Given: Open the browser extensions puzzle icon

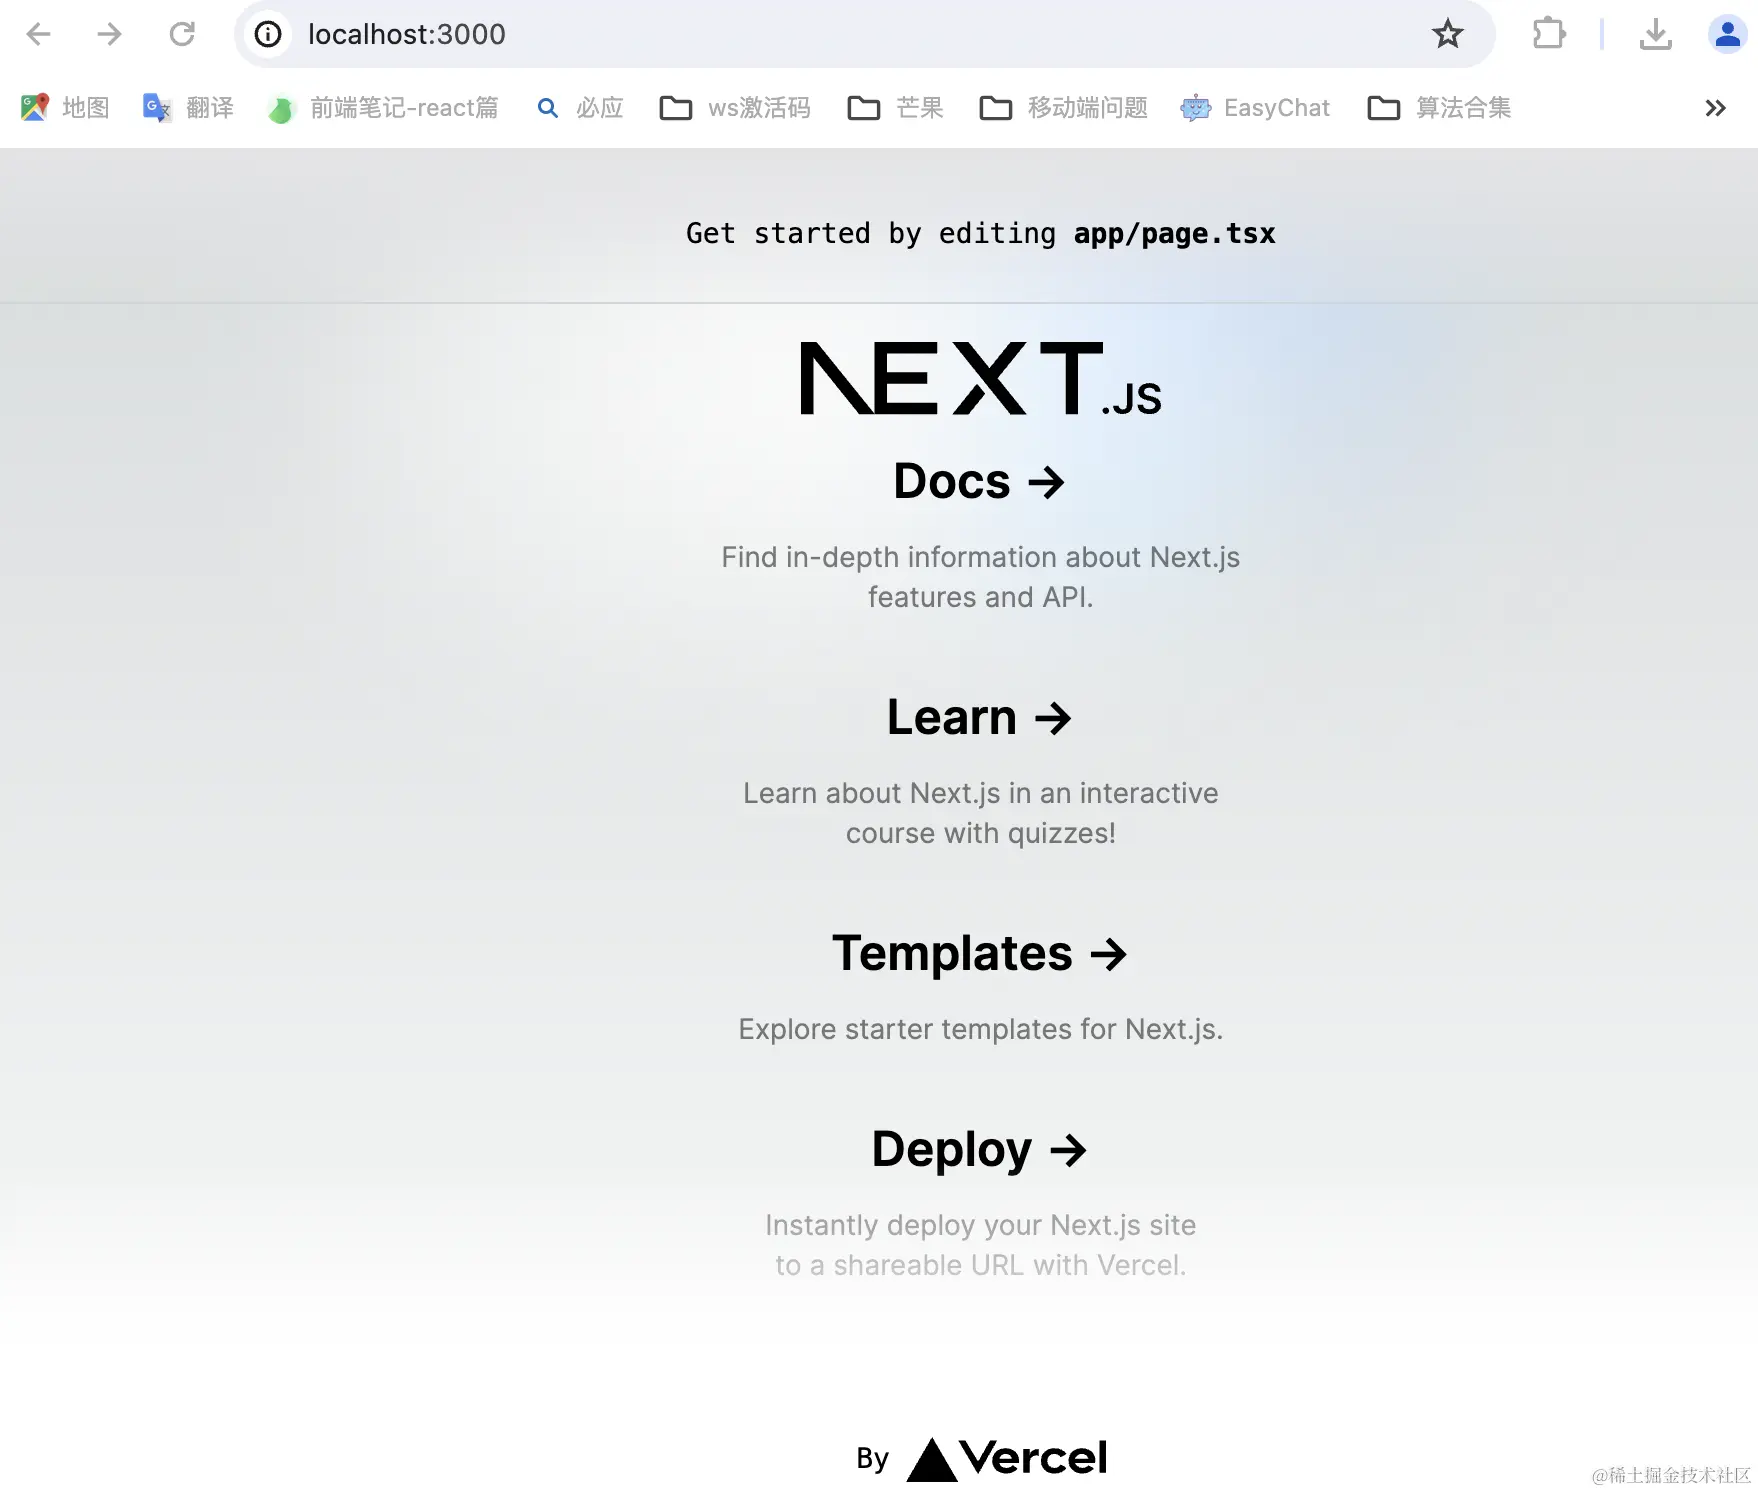Looking at the screenshot, I should coord(1548,34).
